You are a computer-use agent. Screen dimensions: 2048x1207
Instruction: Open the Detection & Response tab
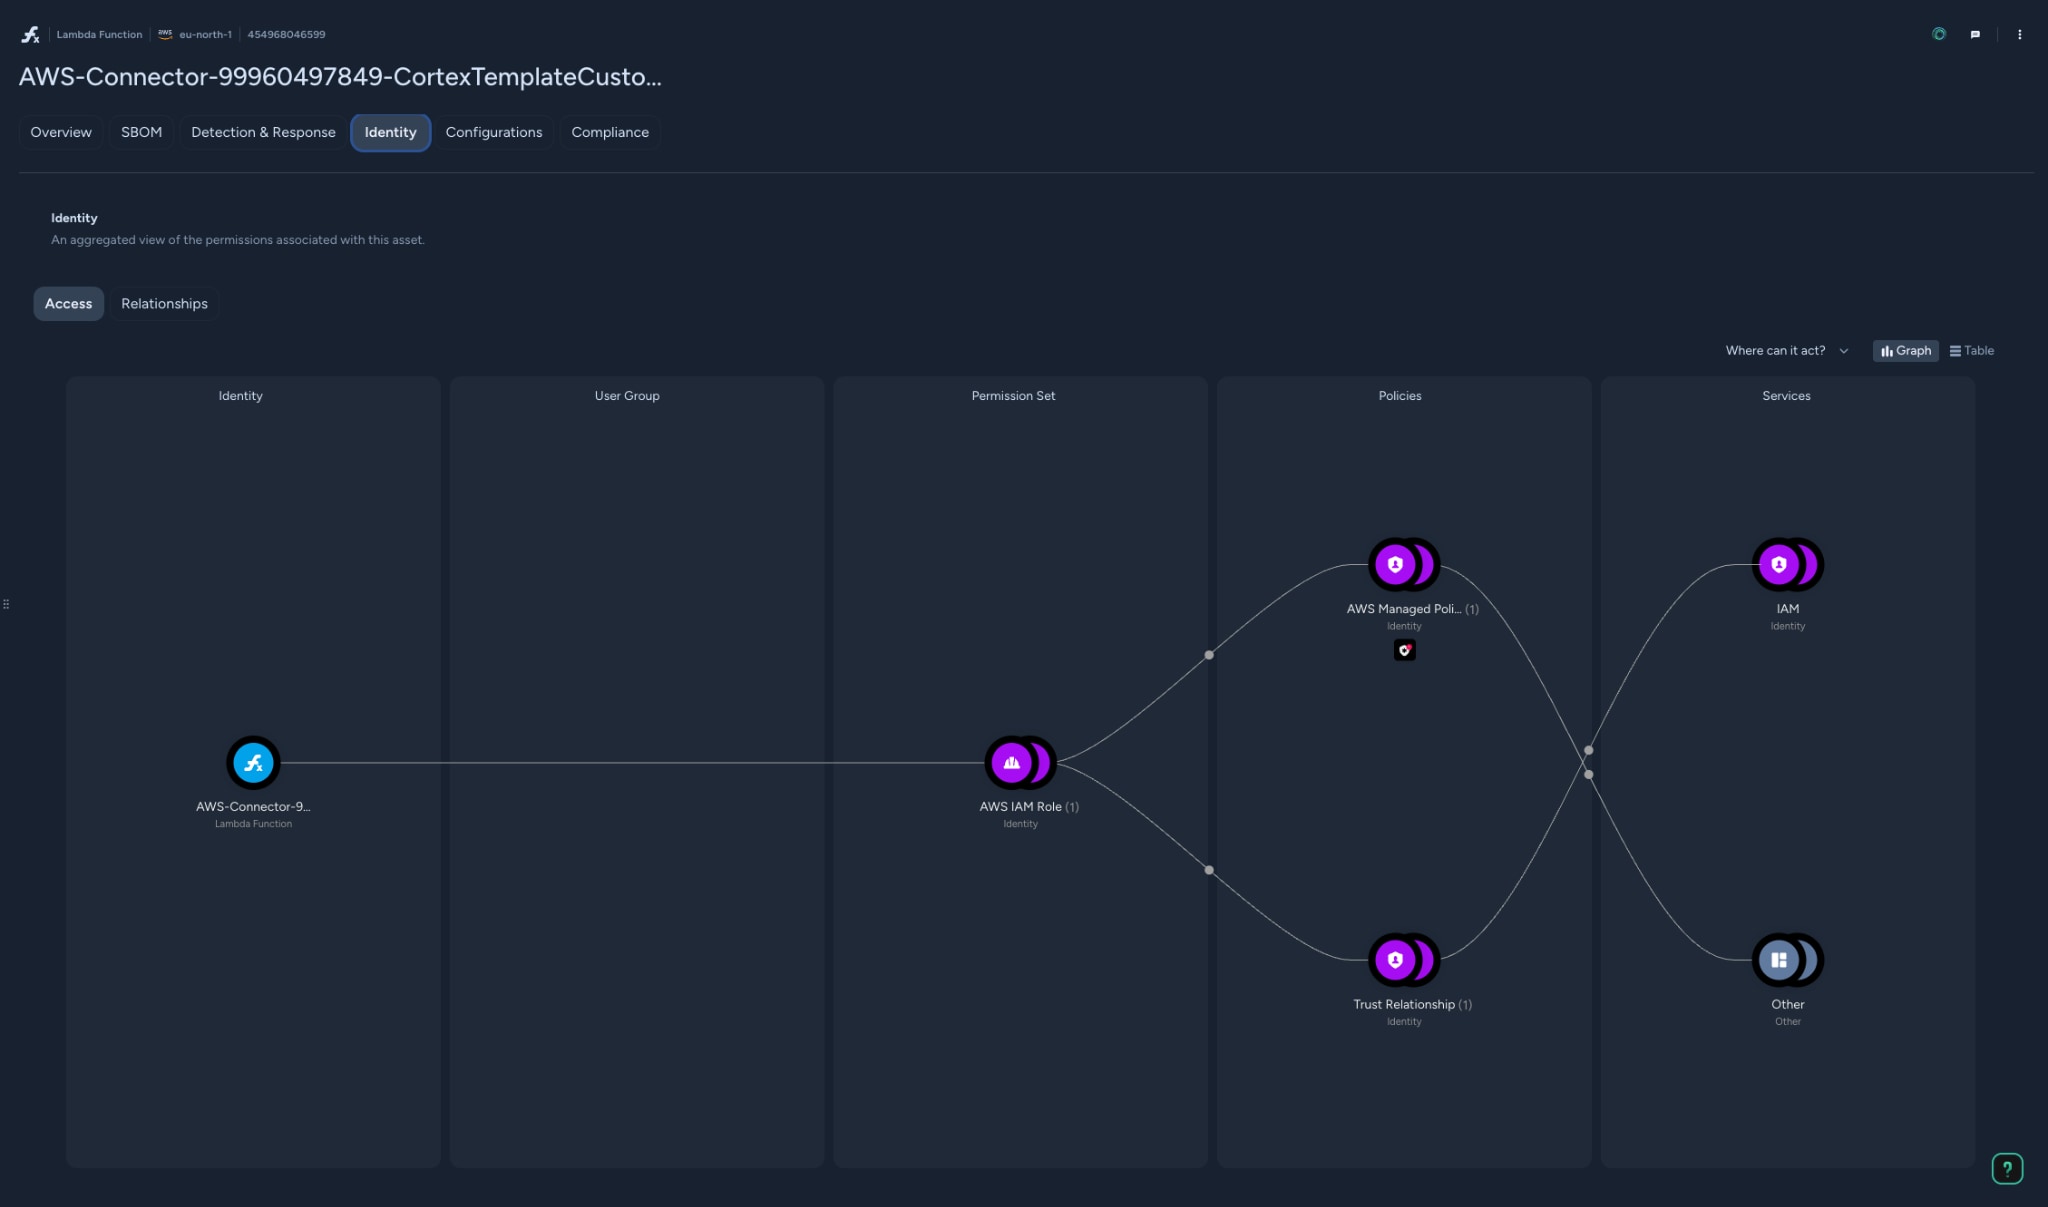point(262,132)
